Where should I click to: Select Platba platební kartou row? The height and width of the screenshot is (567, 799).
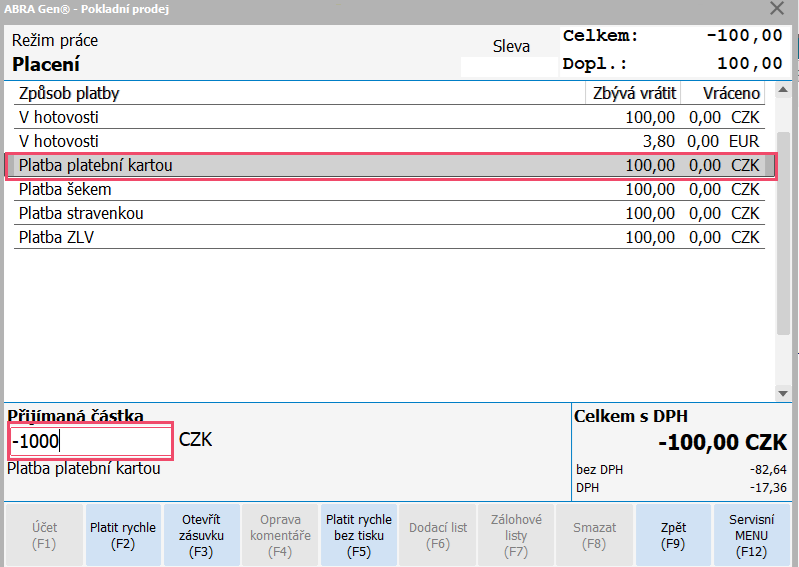(x=300, y=165)
